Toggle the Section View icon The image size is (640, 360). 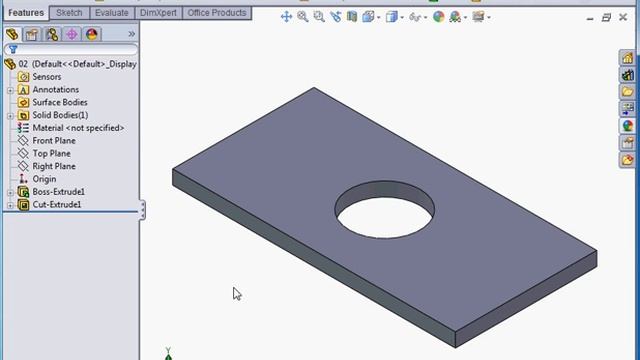pyautogui.click(x=352, y=17)
